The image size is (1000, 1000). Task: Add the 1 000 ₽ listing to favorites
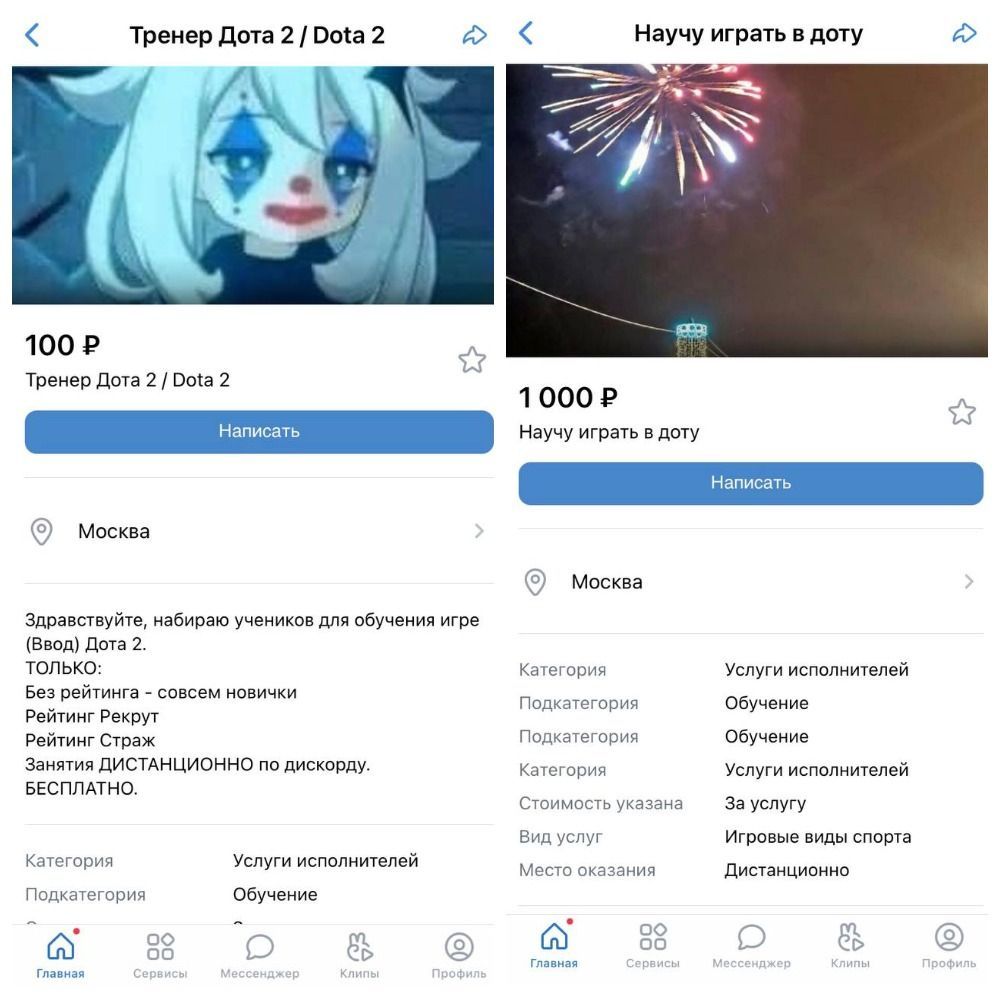pyautogui.click(x=962, y=412)
